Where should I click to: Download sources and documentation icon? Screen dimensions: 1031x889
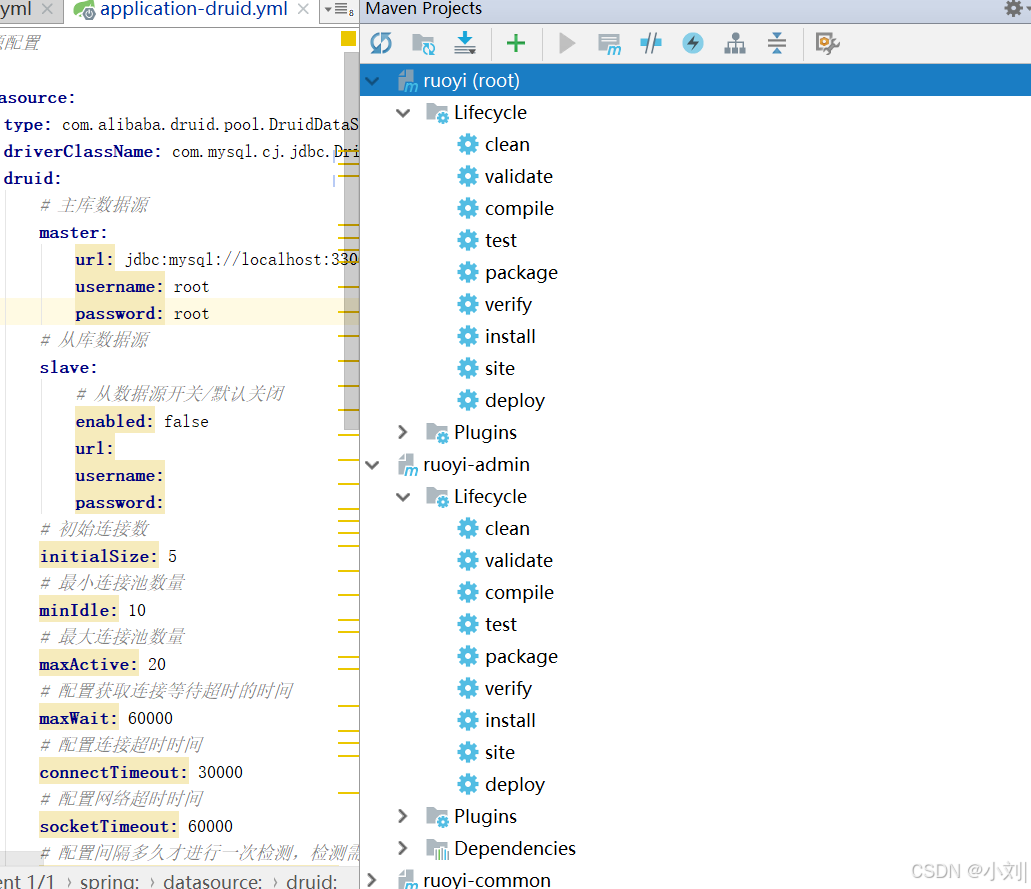(x=465, y=43)
